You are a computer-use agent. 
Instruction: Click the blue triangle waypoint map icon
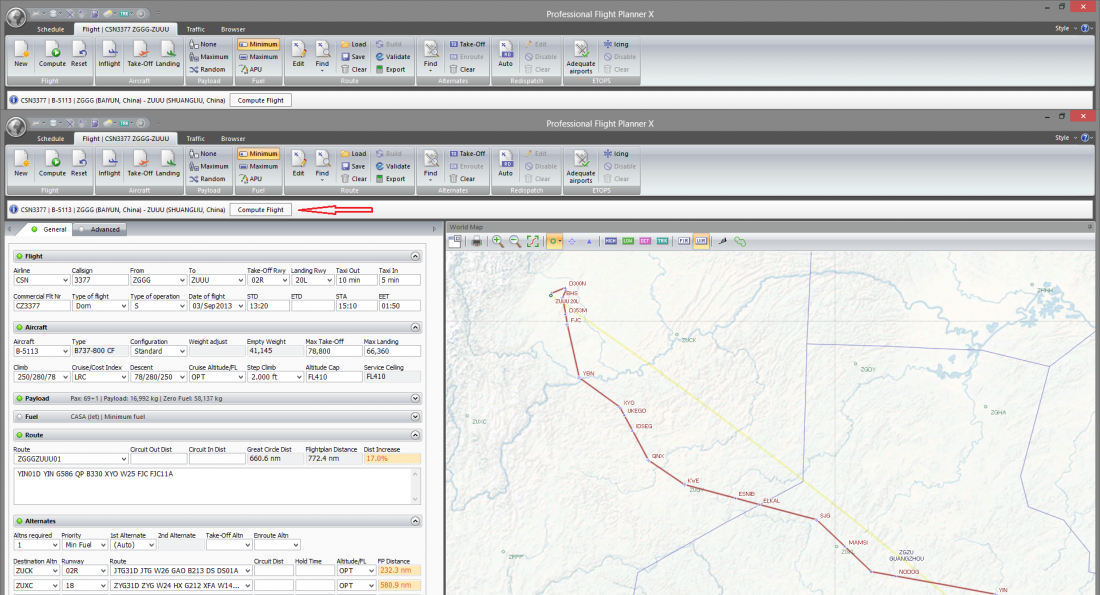589,241
